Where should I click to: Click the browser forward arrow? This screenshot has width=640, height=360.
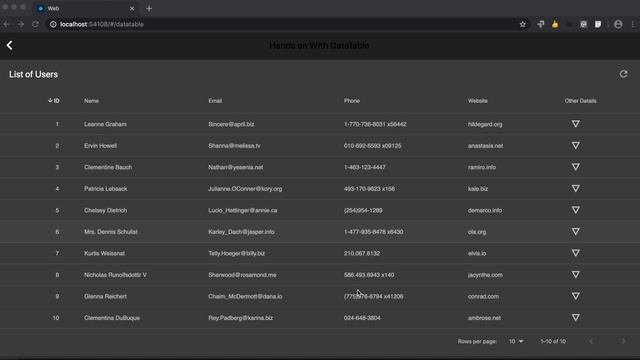(21, 24)
